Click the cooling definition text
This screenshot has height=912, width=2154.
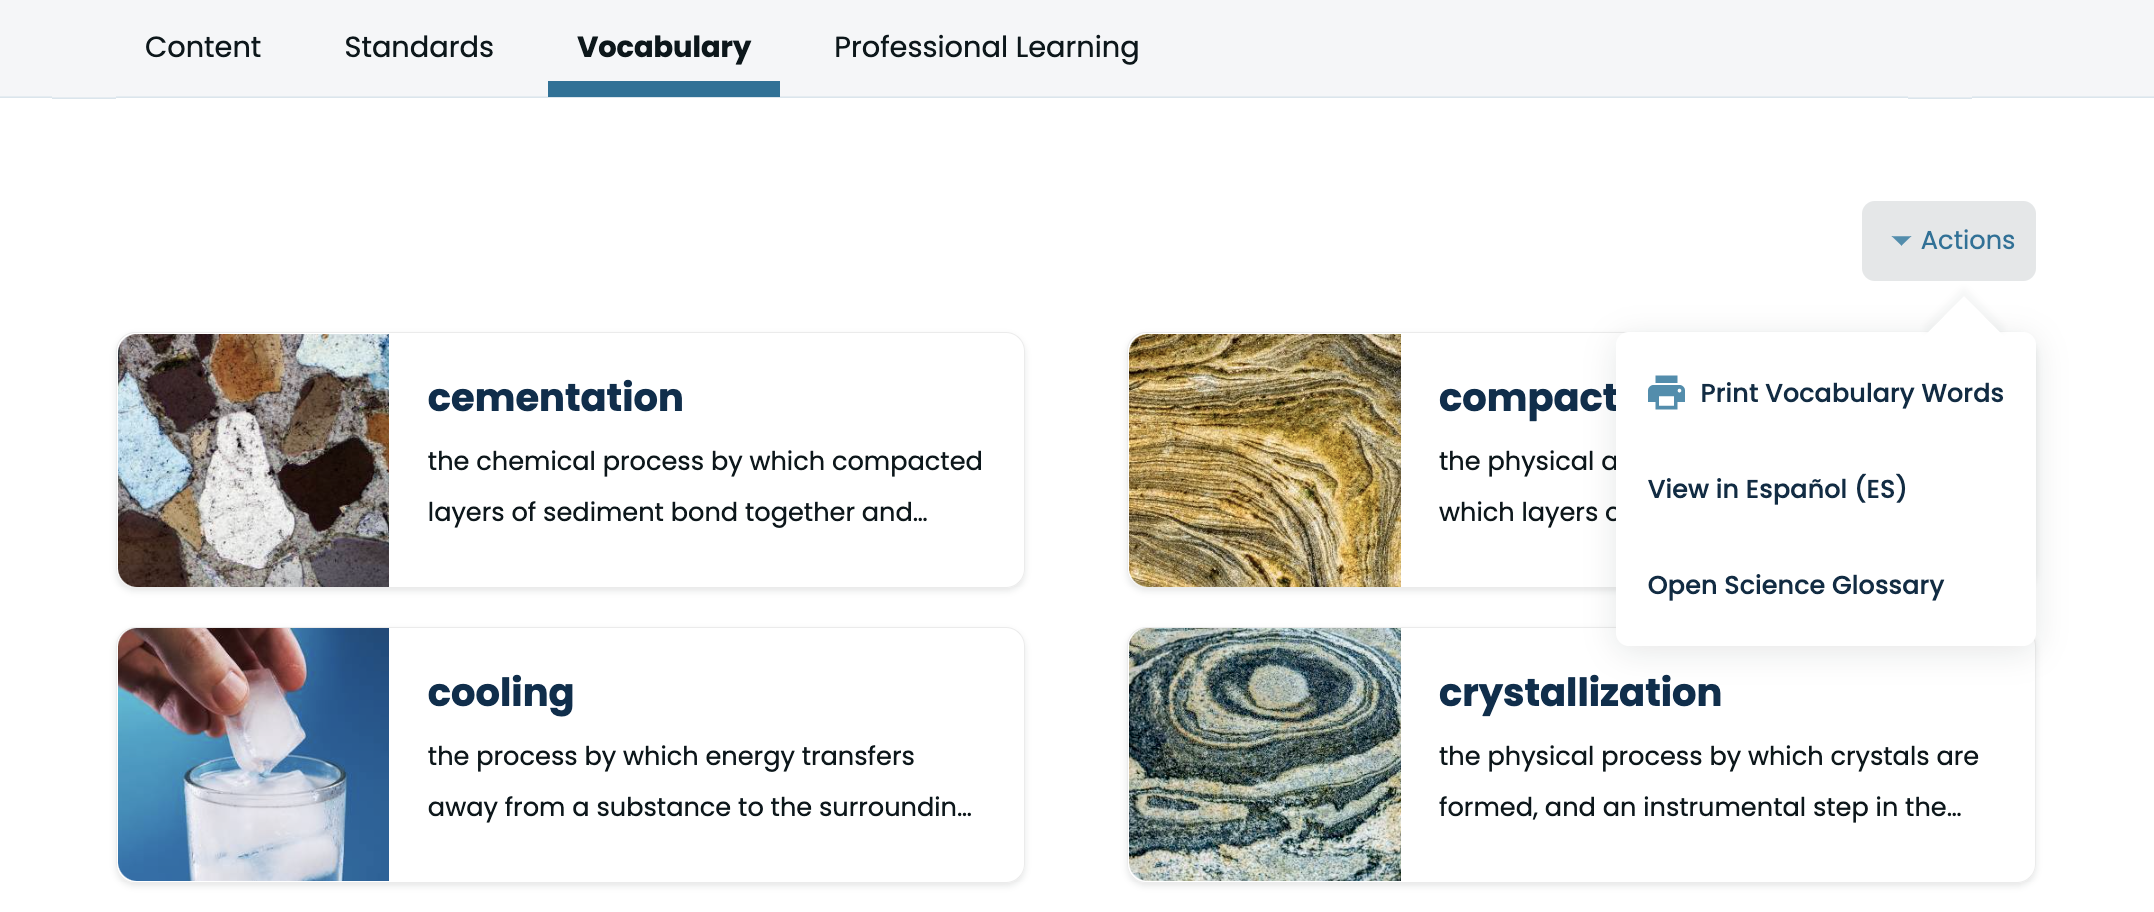click(699, 781)
